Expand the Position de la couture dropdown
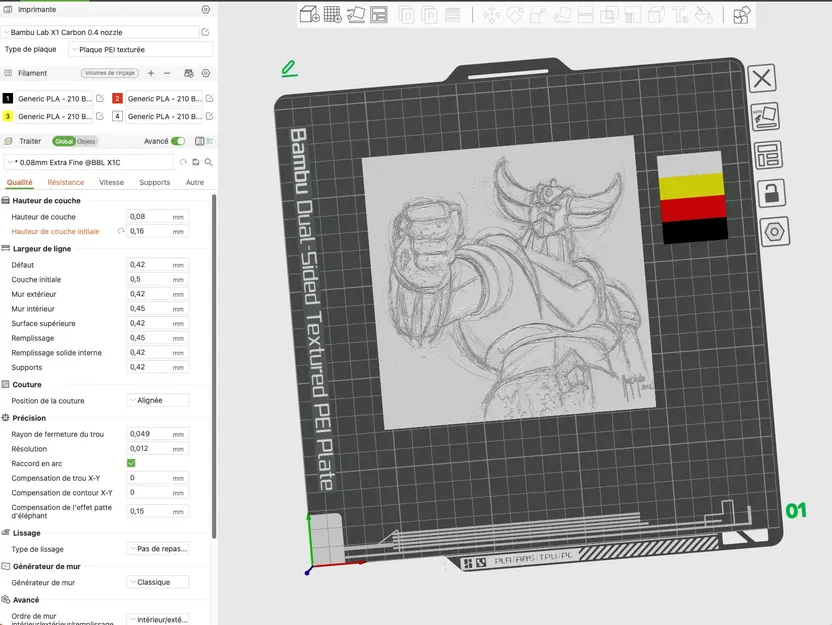This screenshot has height=625, width=832. click(157, 401)
